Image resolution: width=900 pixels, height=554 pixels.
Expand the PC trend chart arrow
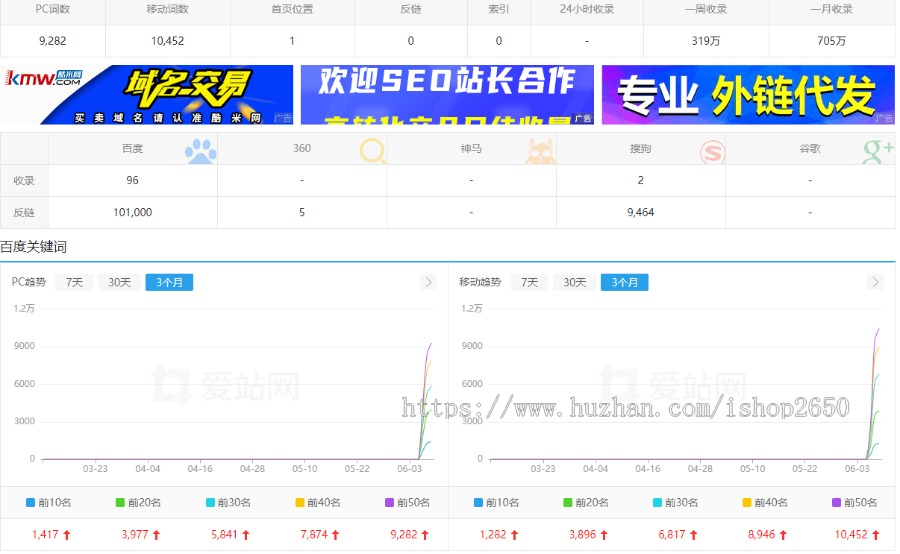[x=429, y=282]
